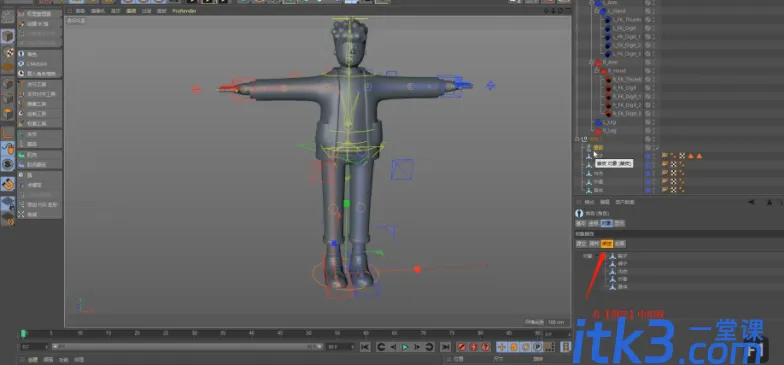Toggle Parameter P keyframe recording icon
The height and width of the screenshot is (365, 784).
pyautogui.click(x=538, y=346)
